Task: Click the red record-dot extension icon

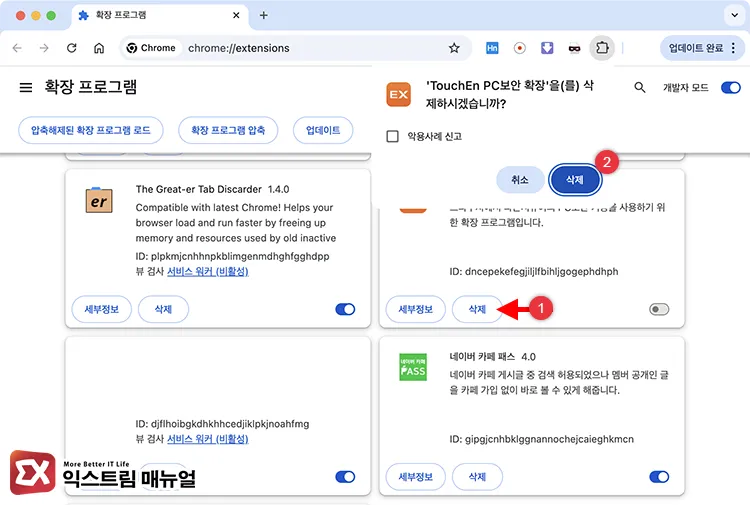Action: click(519, 48)
